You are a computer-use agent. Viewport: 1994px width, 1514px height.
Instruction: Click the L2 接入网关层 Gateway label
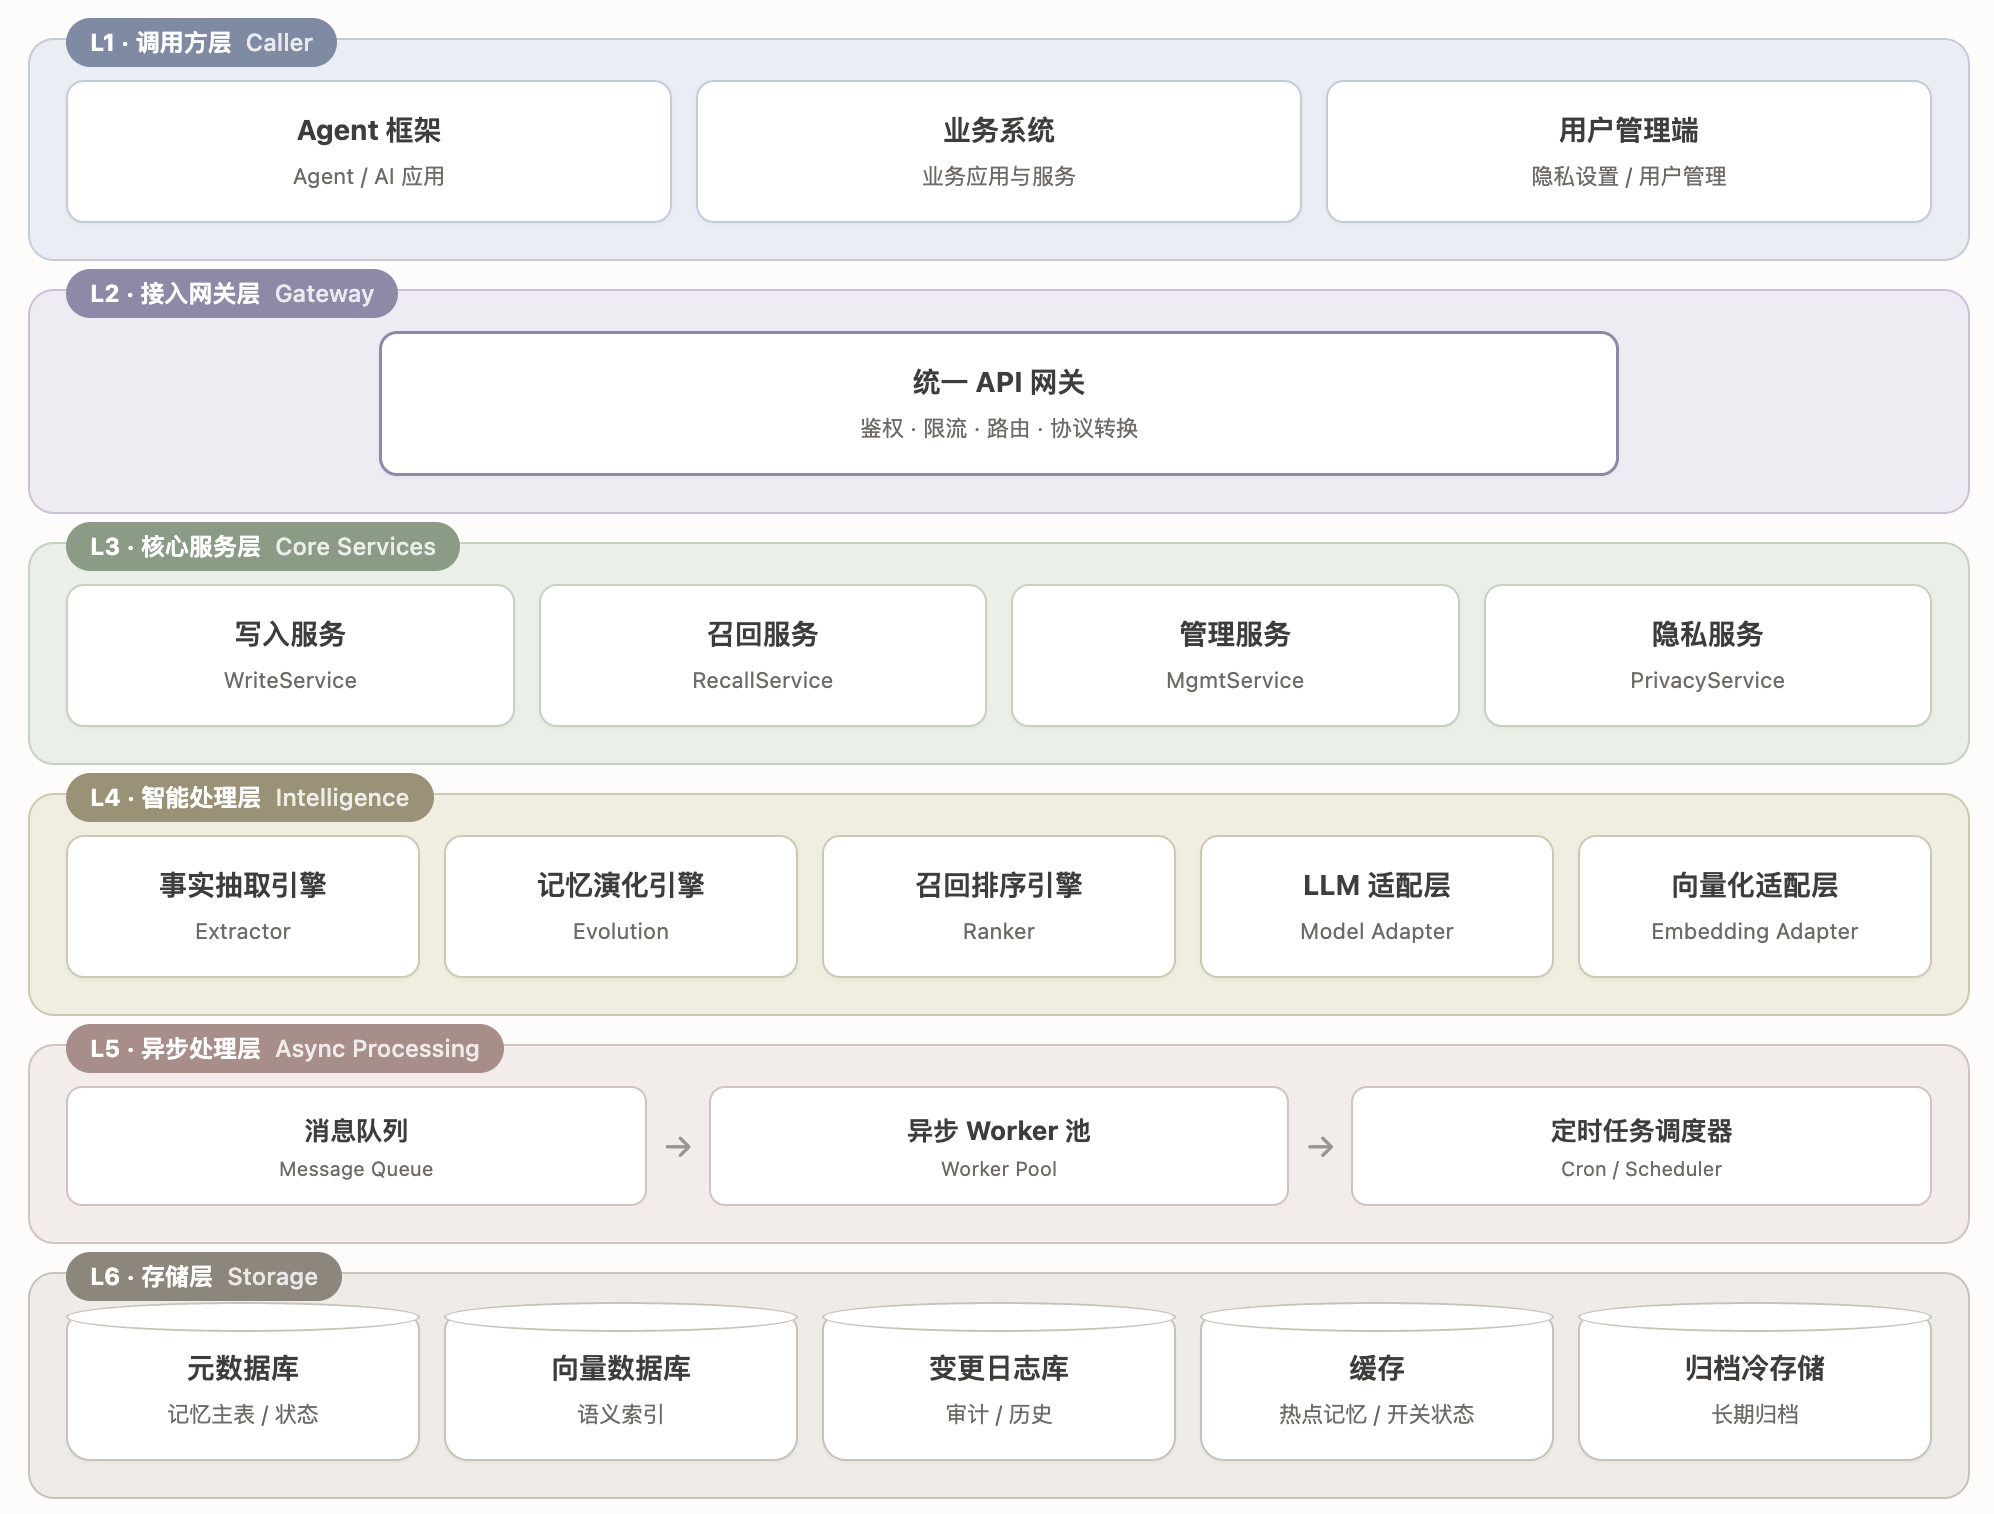(232, 294)
